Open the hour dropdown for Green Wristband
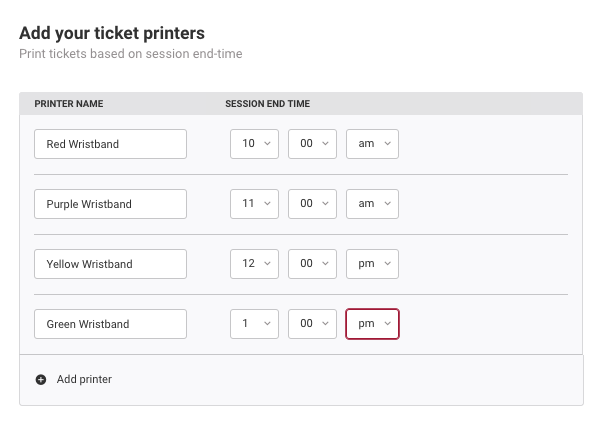Screen dimensions: 603x423 pos(256,324)
